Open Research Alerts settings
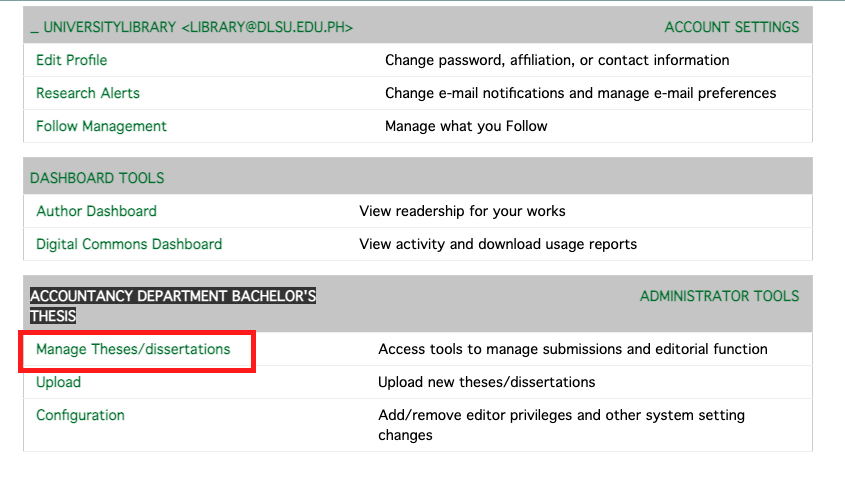845x485 pixels. pyautogui.click(x=88, y=93)
